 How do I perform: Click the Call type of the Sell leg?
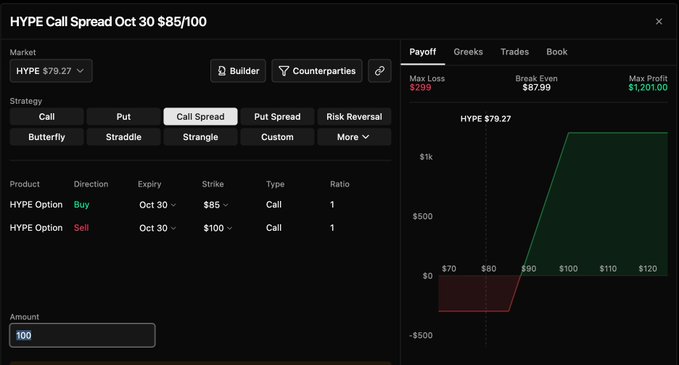274,228
